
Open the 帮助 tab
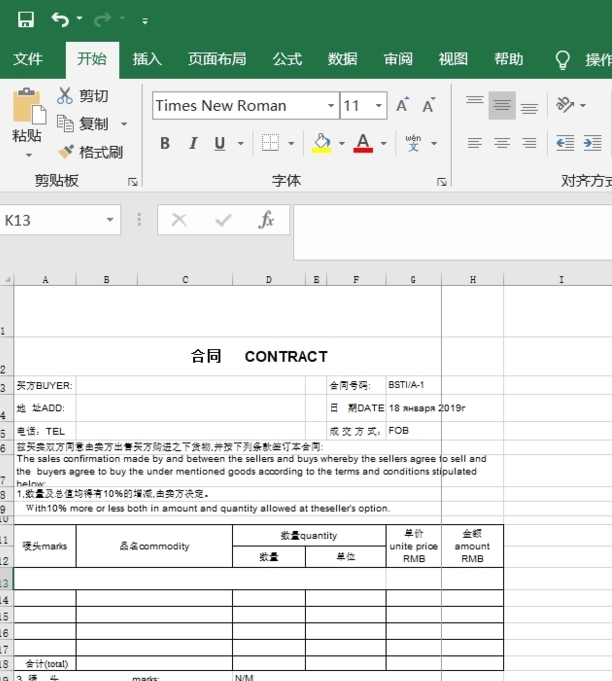pyautogui.click(x=509, y=59)
